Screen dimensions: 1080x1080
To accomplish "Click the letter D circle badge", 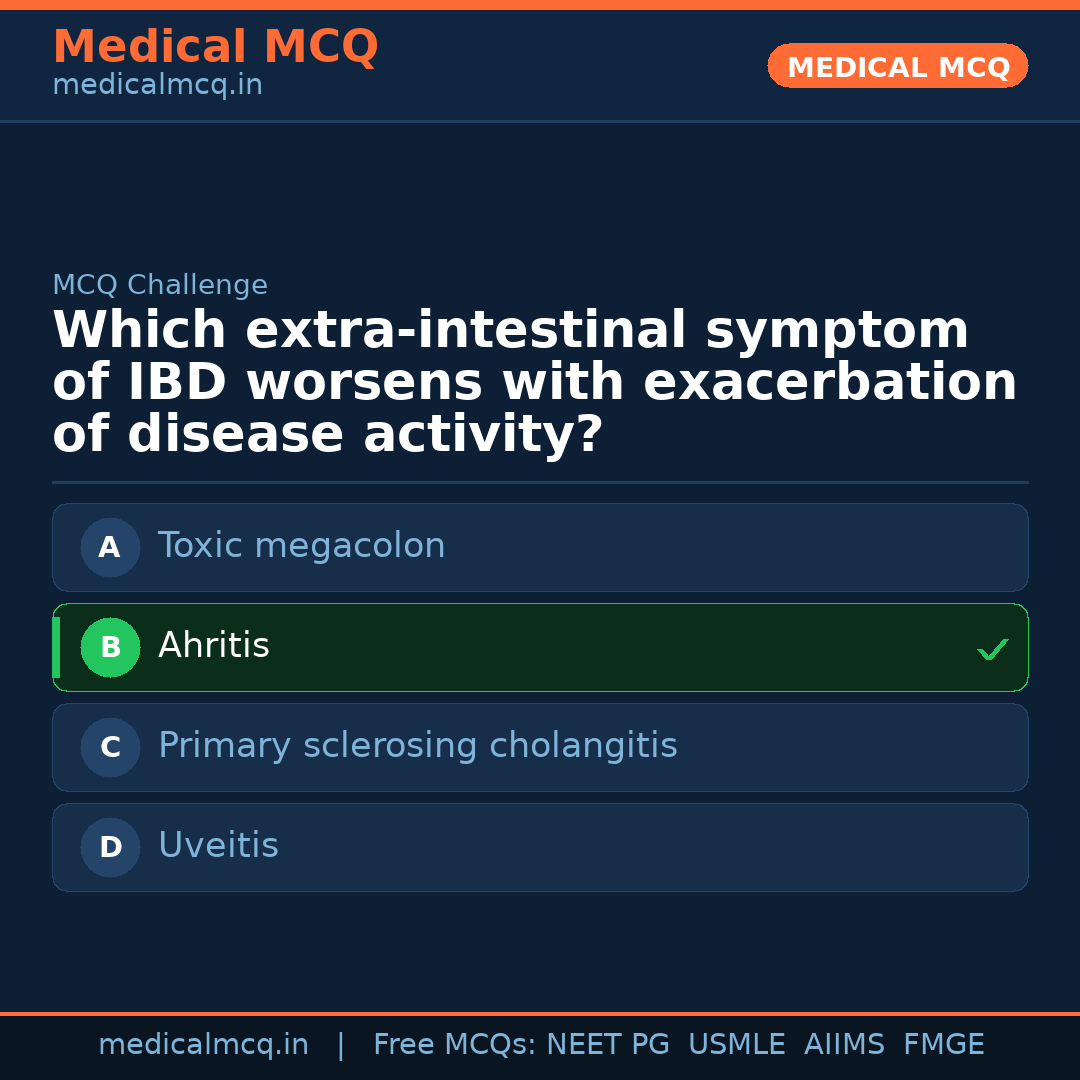I will click(110, 847).
